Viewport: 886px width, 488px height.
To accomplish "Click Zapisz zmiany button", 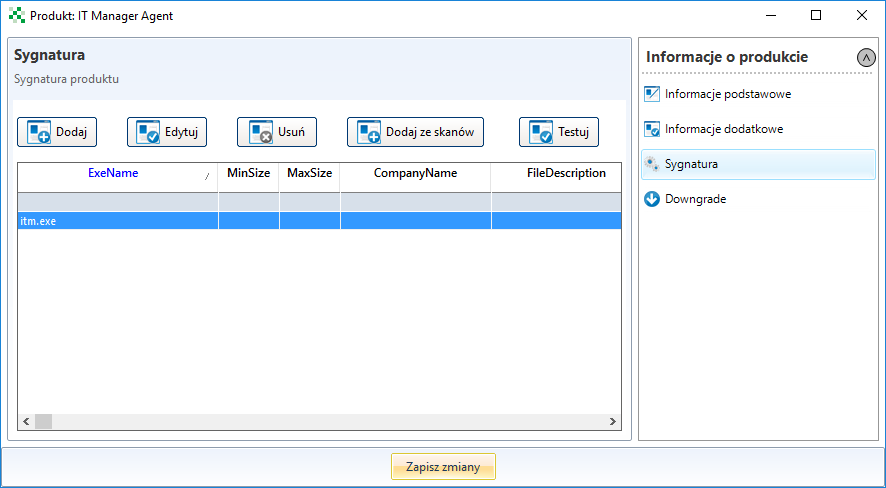I will (443, 467).
